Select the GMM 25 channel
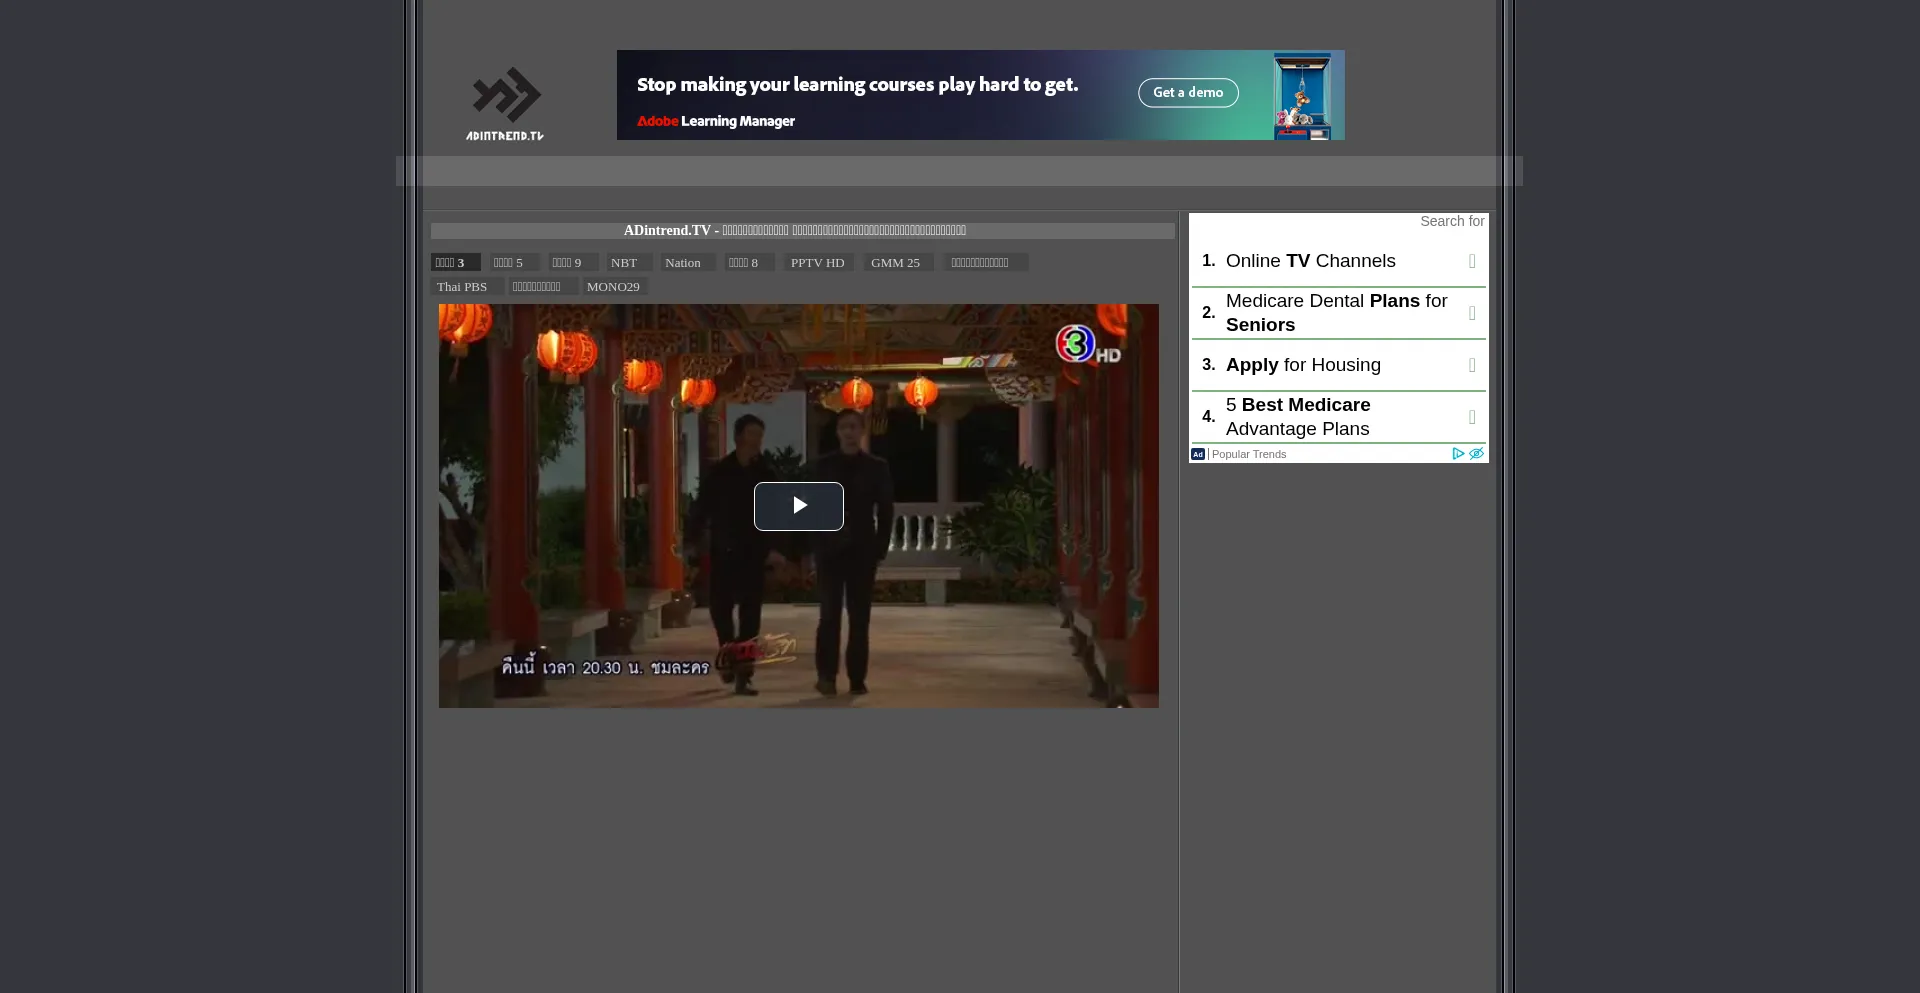 (895, 263)
